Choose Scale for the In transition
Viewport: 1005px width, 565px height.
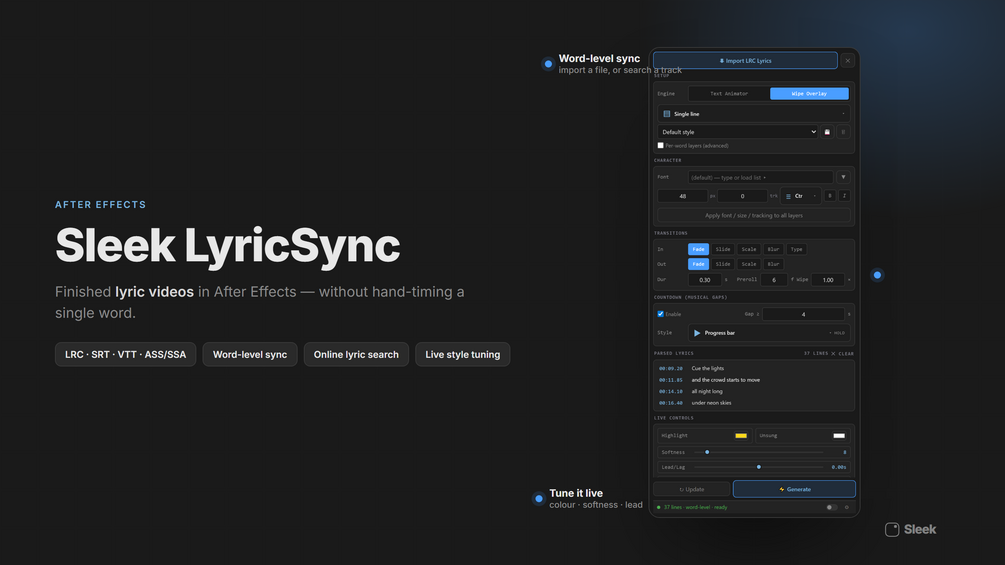tap(749, 249)
